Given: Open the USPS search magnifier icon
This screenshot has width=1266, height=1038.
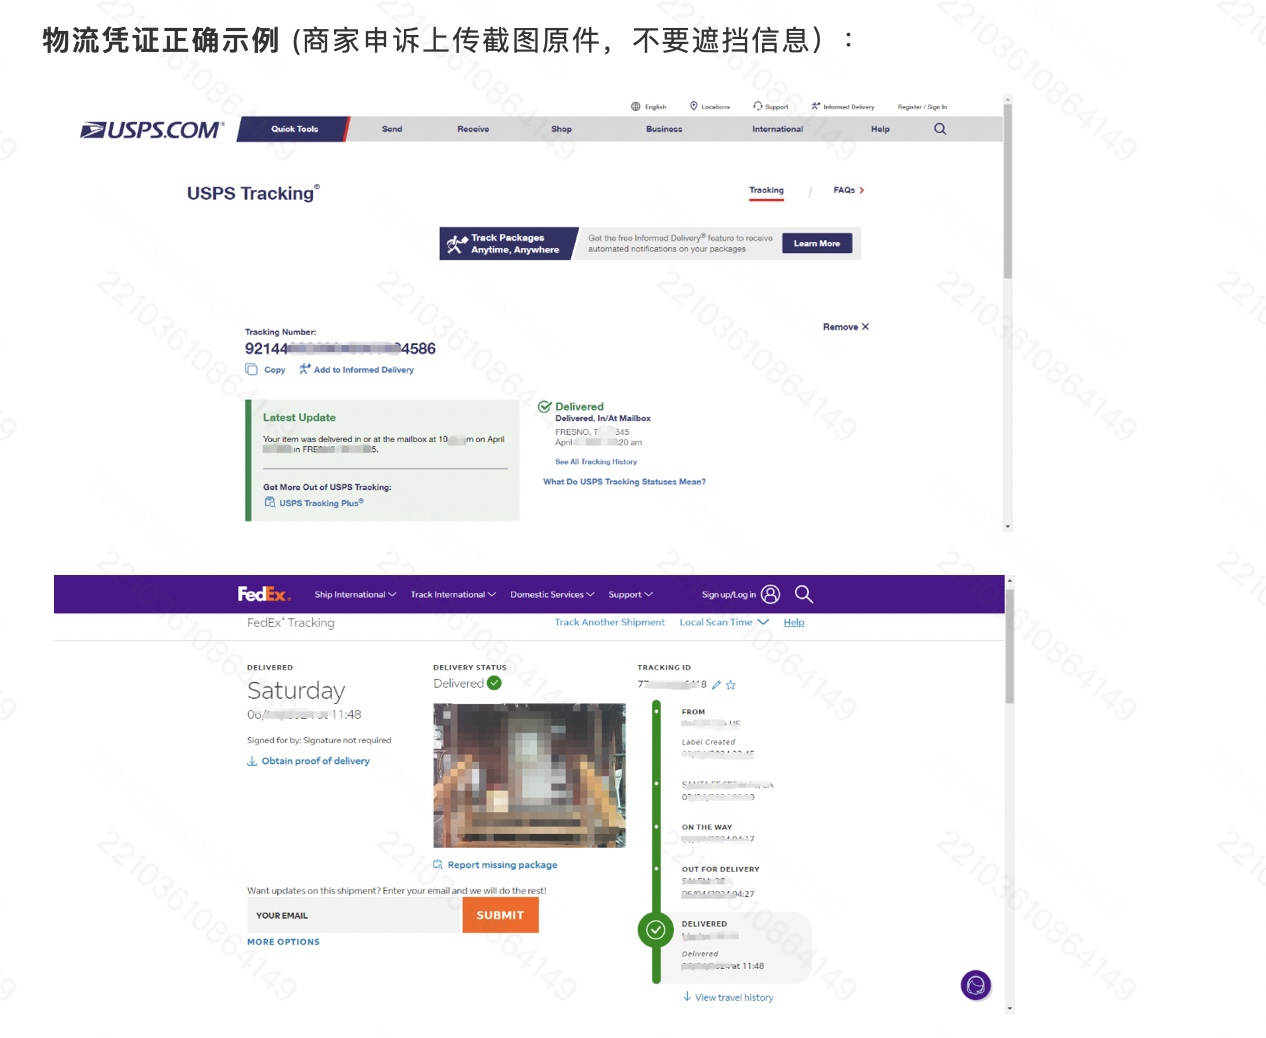Looking at the screenshot, I should [x=940, y=129].
